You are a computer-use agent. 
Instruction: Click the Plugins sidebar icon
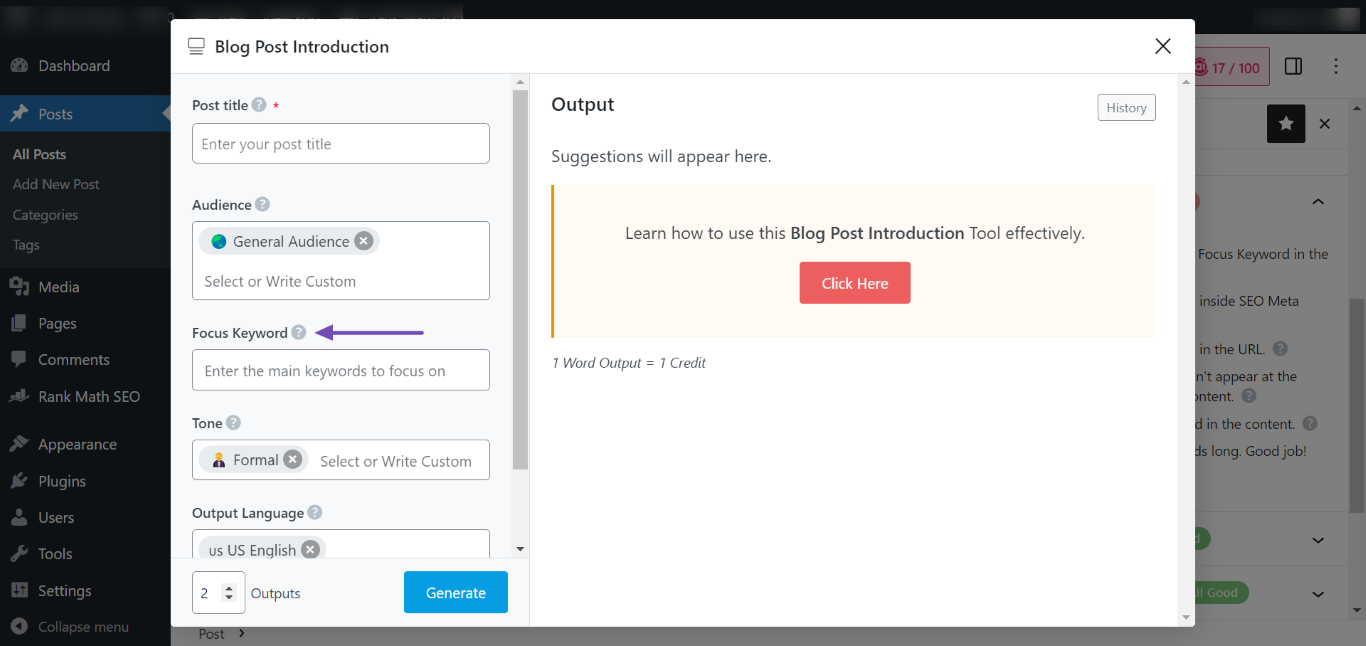[x=19, y=481]
